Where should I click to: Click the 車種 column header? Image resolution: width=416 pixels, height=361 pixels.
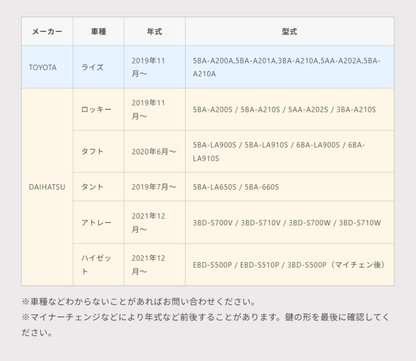tap(98, 32)
